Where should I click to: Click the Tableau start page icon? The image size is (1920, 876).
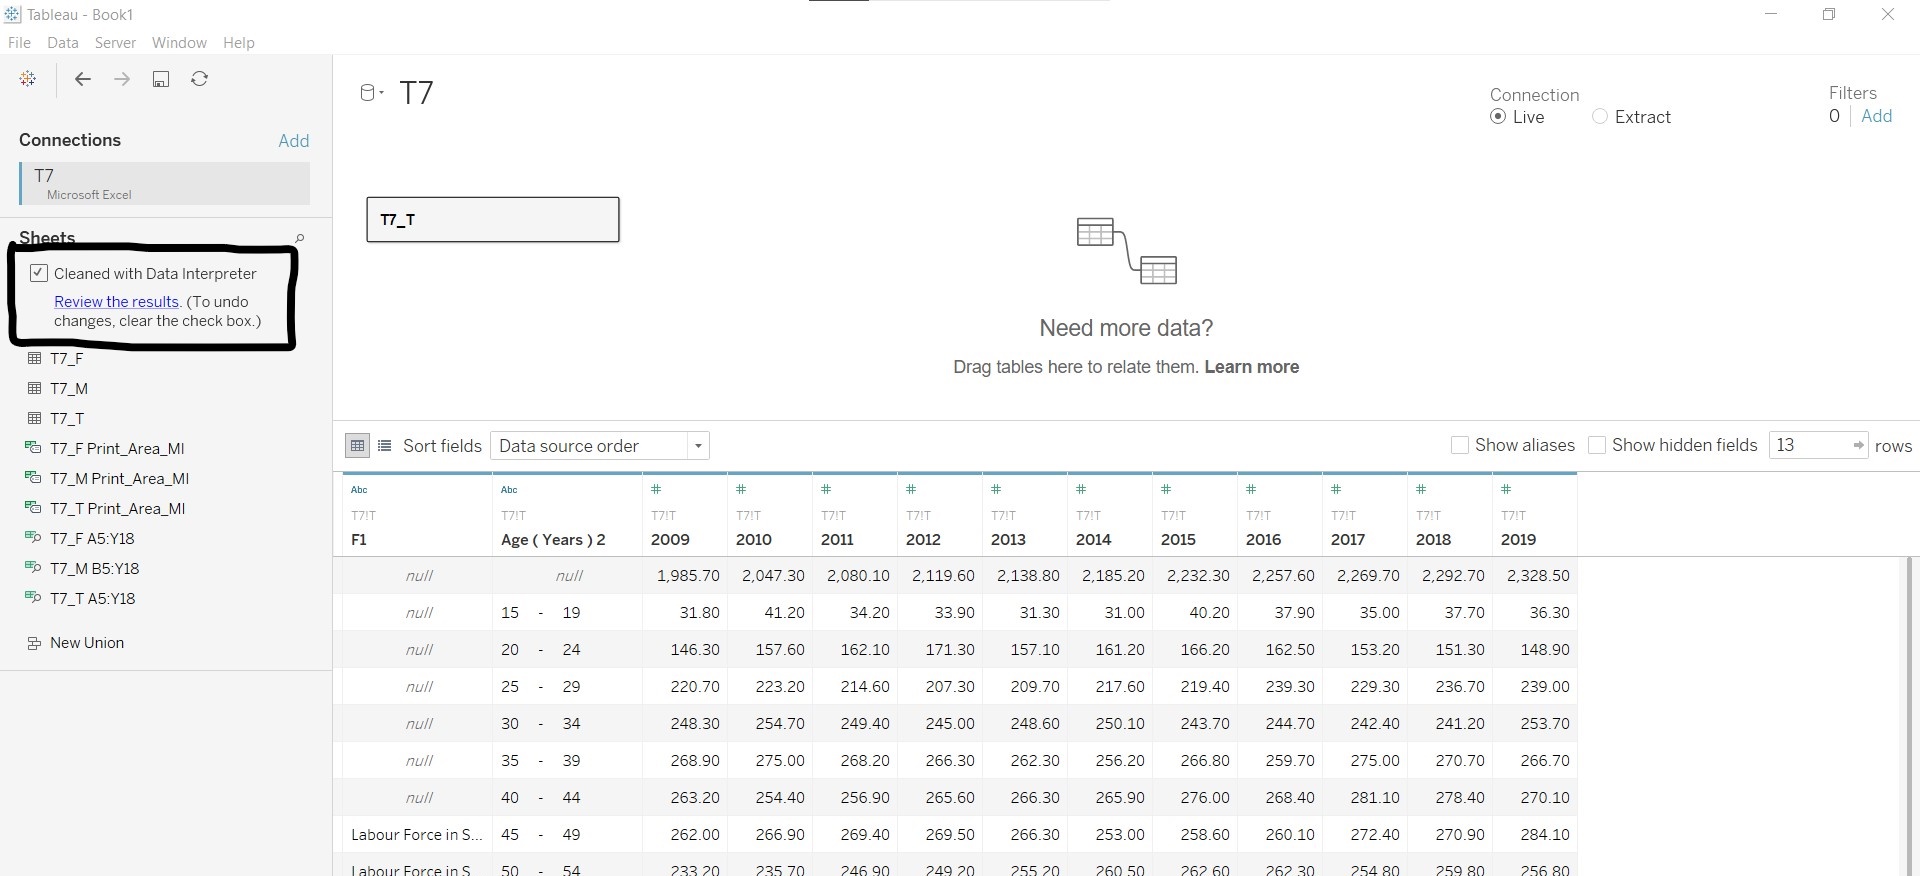28,79
